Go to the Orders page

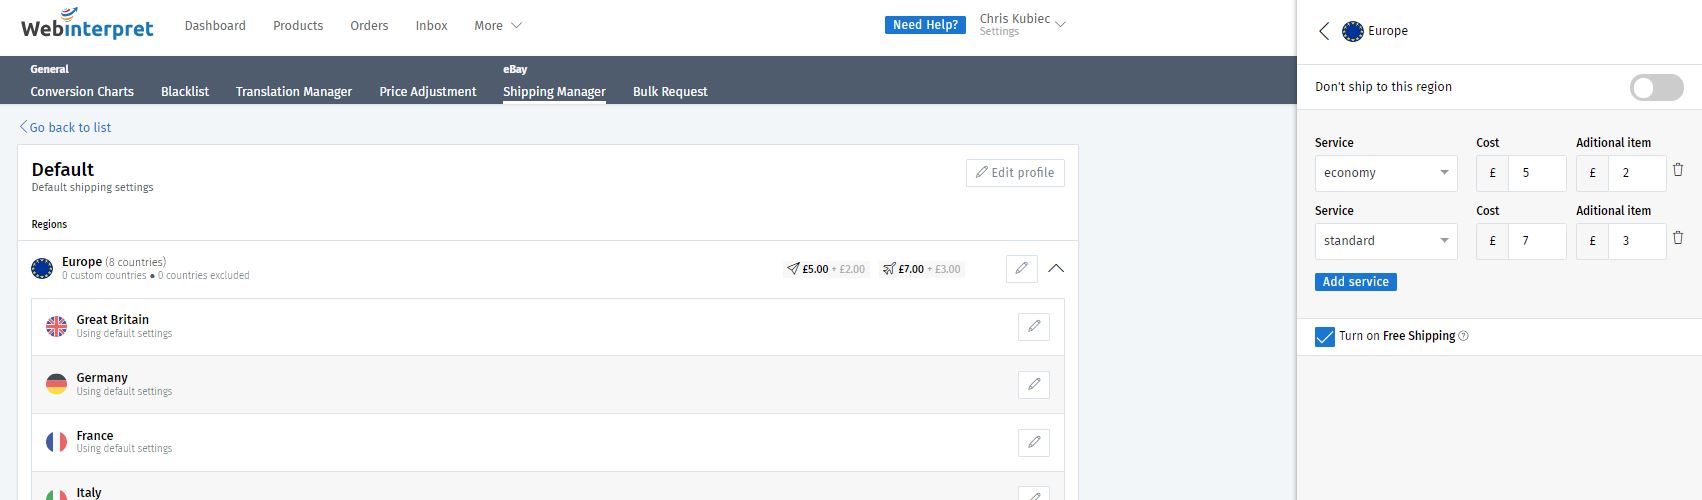coord(369,25)
